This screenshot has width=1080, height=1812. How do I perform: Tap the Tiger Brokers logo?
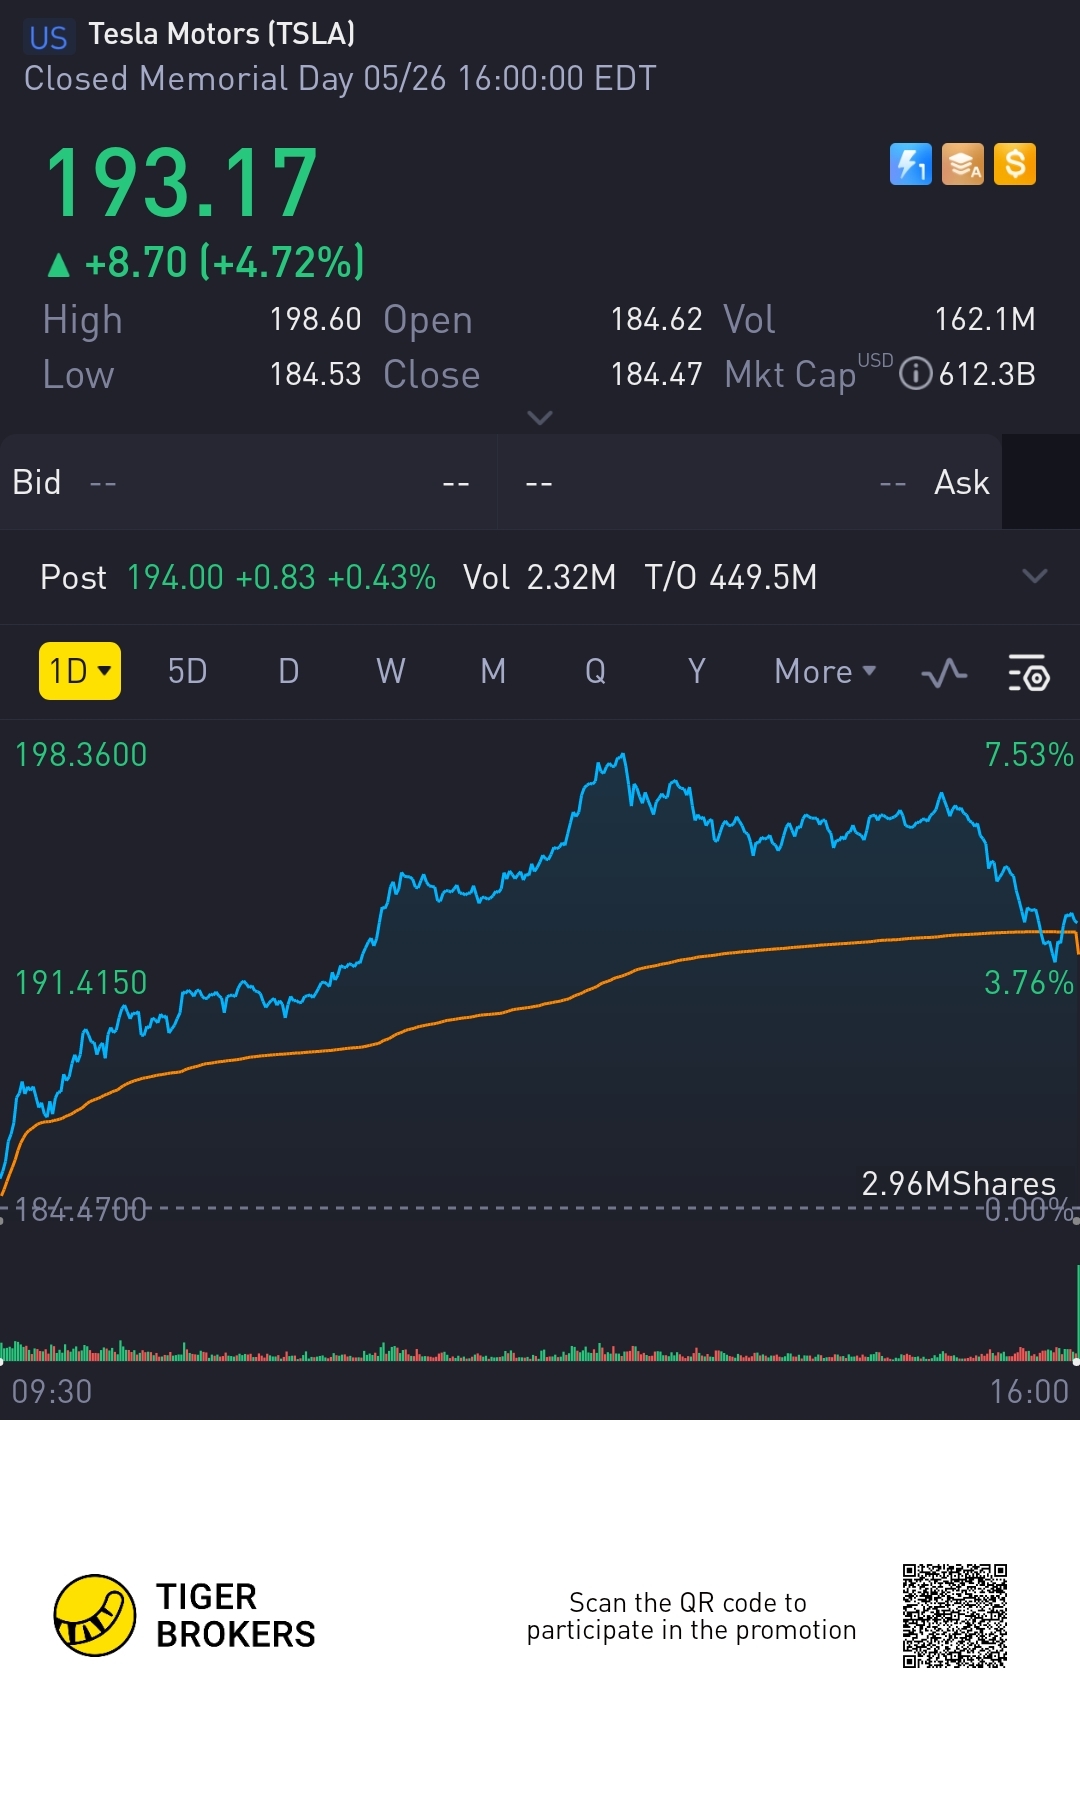point(95,1615)
